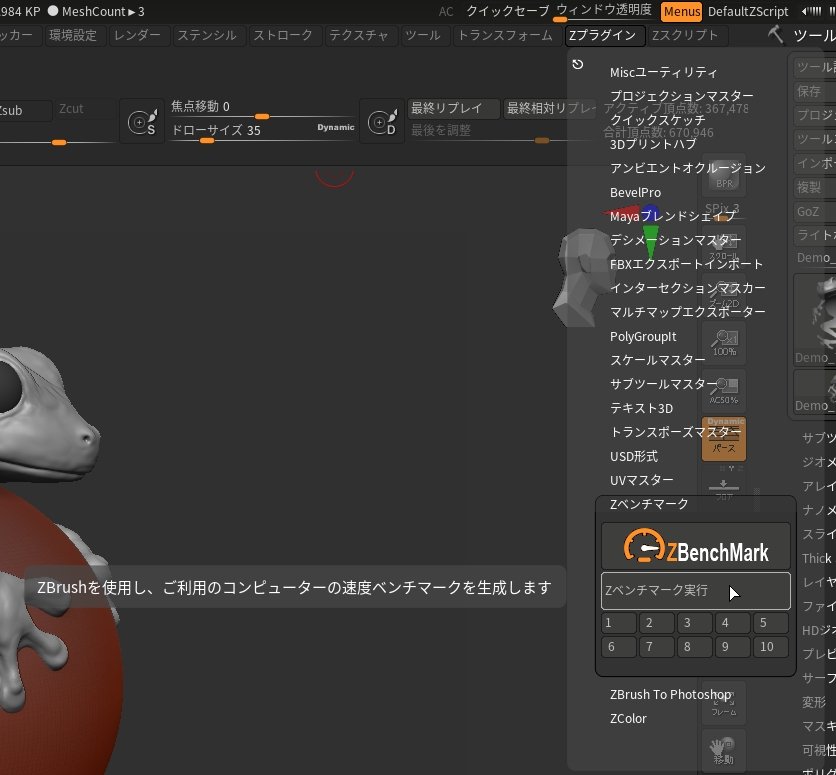The height and width of the screenshot is (775, 836).
Task: Expand the Miscユーティリティ section
Action: [664, 72]
